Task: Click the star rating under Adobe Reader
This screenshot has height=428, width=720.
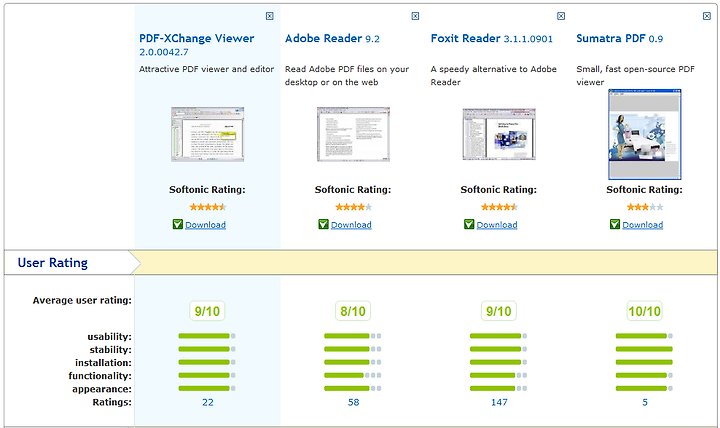Action: click(x=353, y=207)
